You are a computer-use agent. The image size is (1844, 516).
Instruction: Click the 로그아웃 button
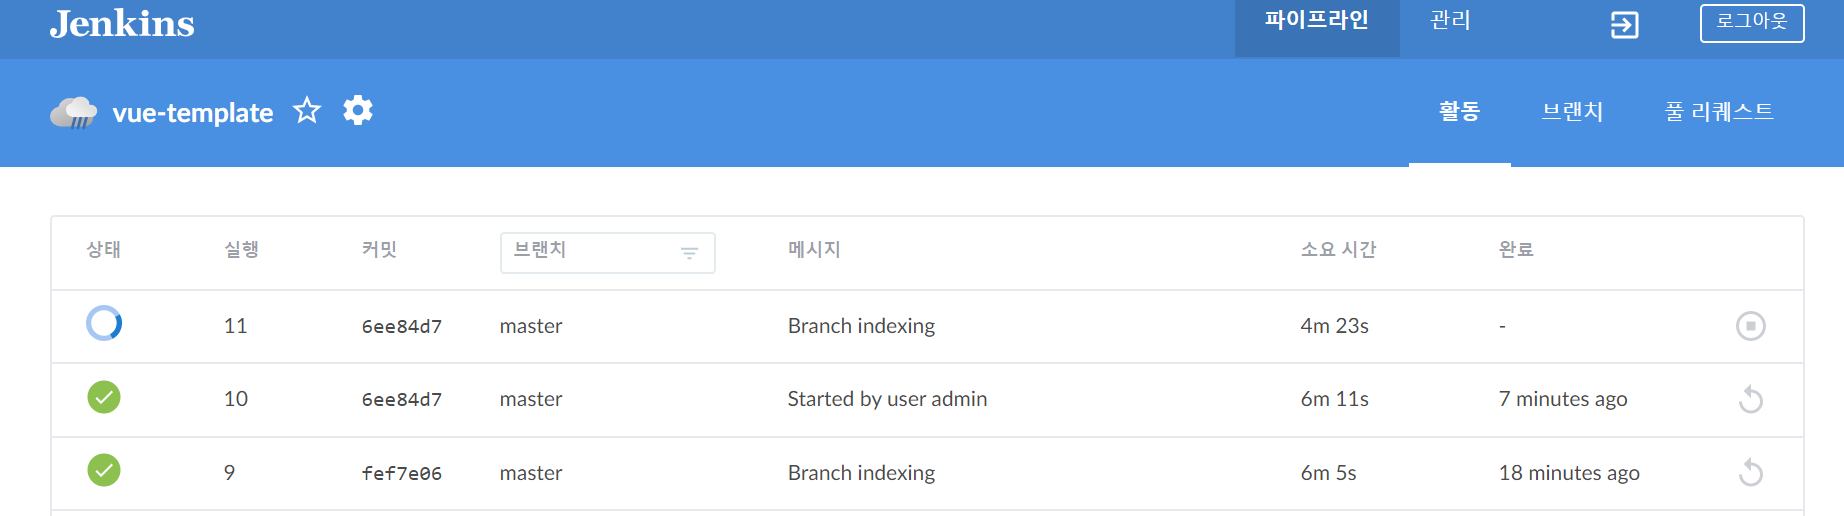pyautogui.click(x=1752, y=23)
